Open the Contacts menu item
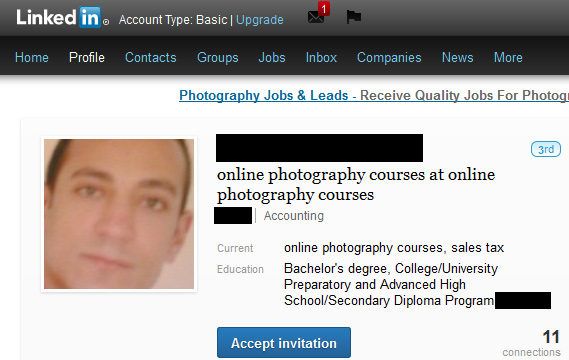 click(x=151, y=57)
